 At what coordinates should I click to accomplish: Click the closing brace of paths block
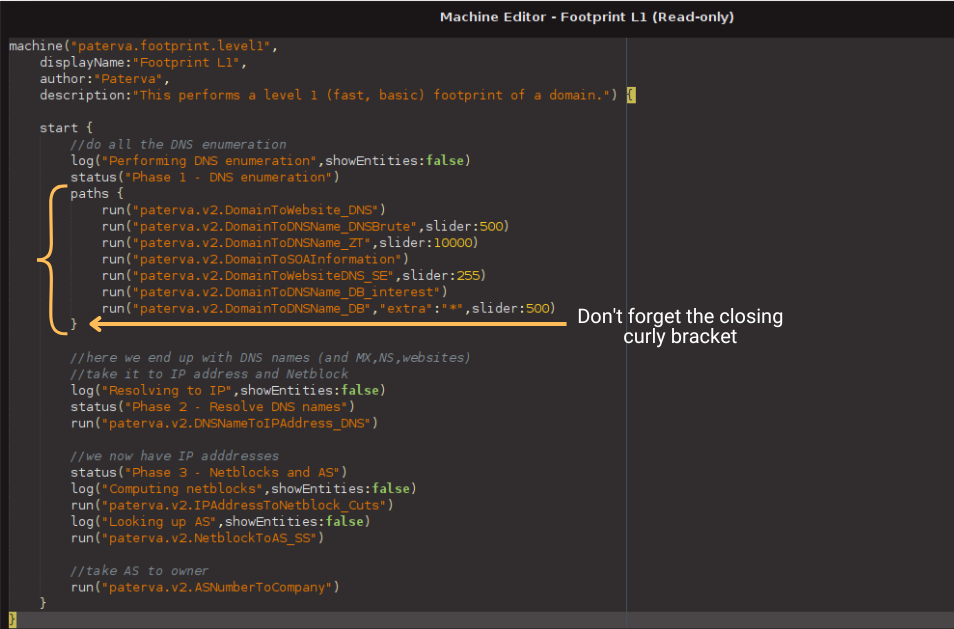pyautogui.click(x=74, y=324)
